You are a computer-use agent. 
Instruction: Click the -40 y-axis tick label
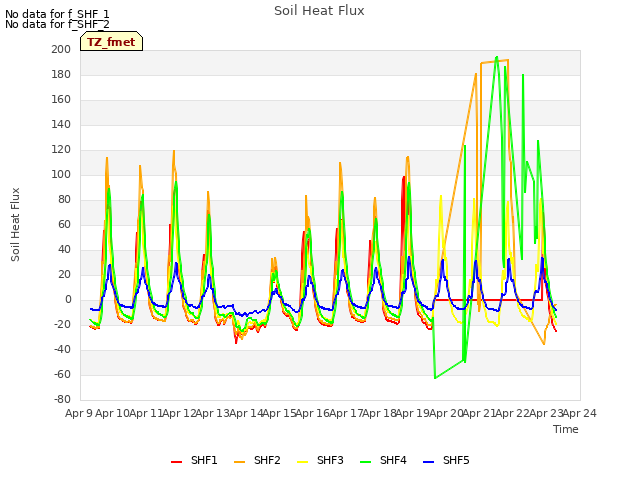(62, 349)
